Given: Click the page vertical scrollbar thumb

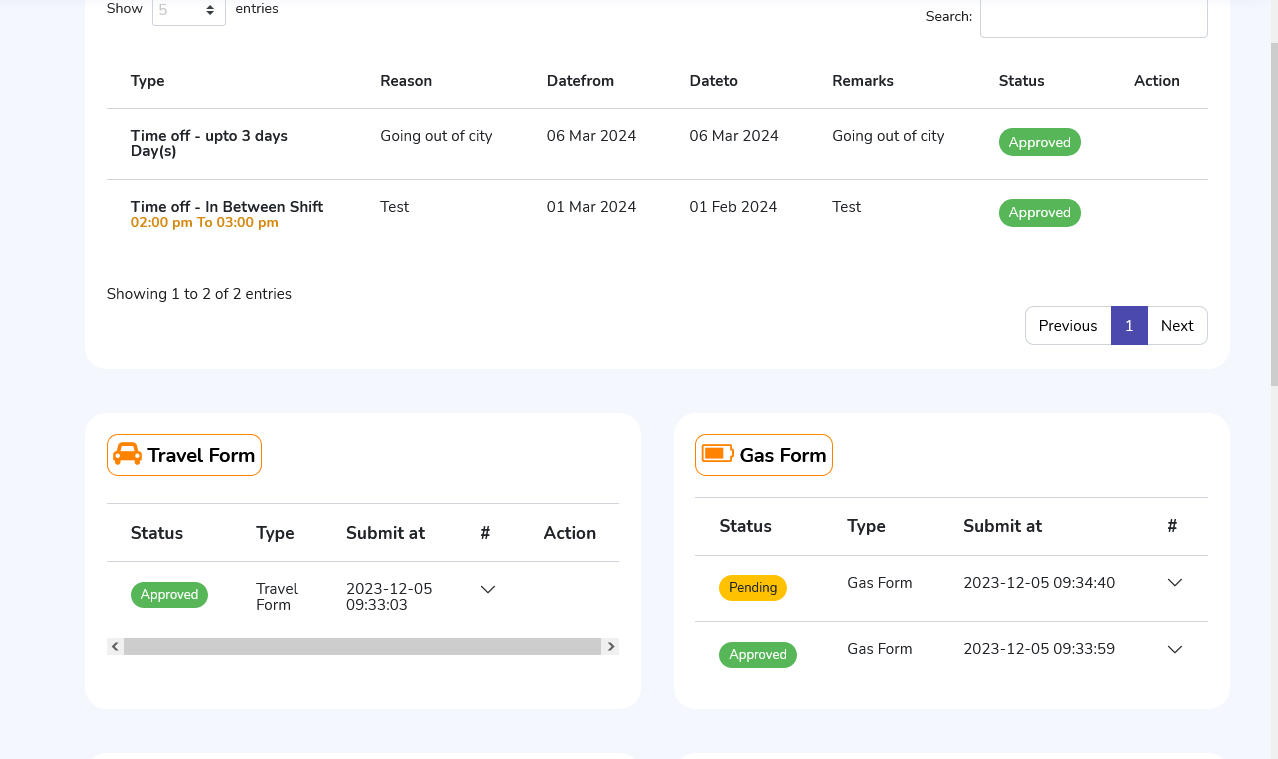Looking at the screenshot, I should coord(1273,210).
